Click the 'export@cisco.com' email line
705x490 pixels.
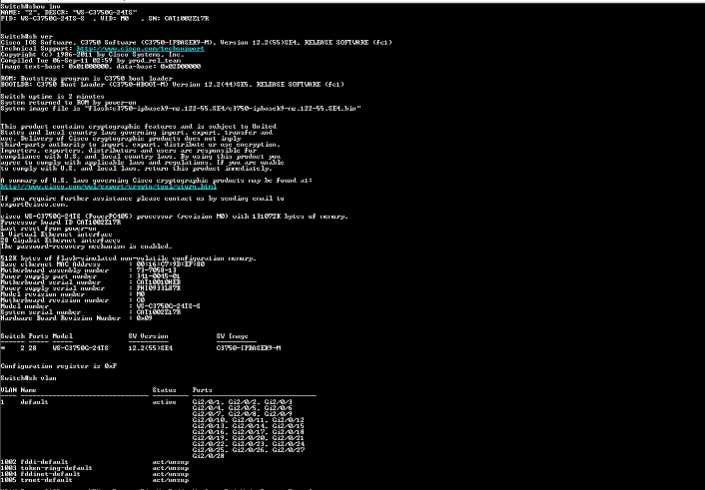[x=34, y=204]
